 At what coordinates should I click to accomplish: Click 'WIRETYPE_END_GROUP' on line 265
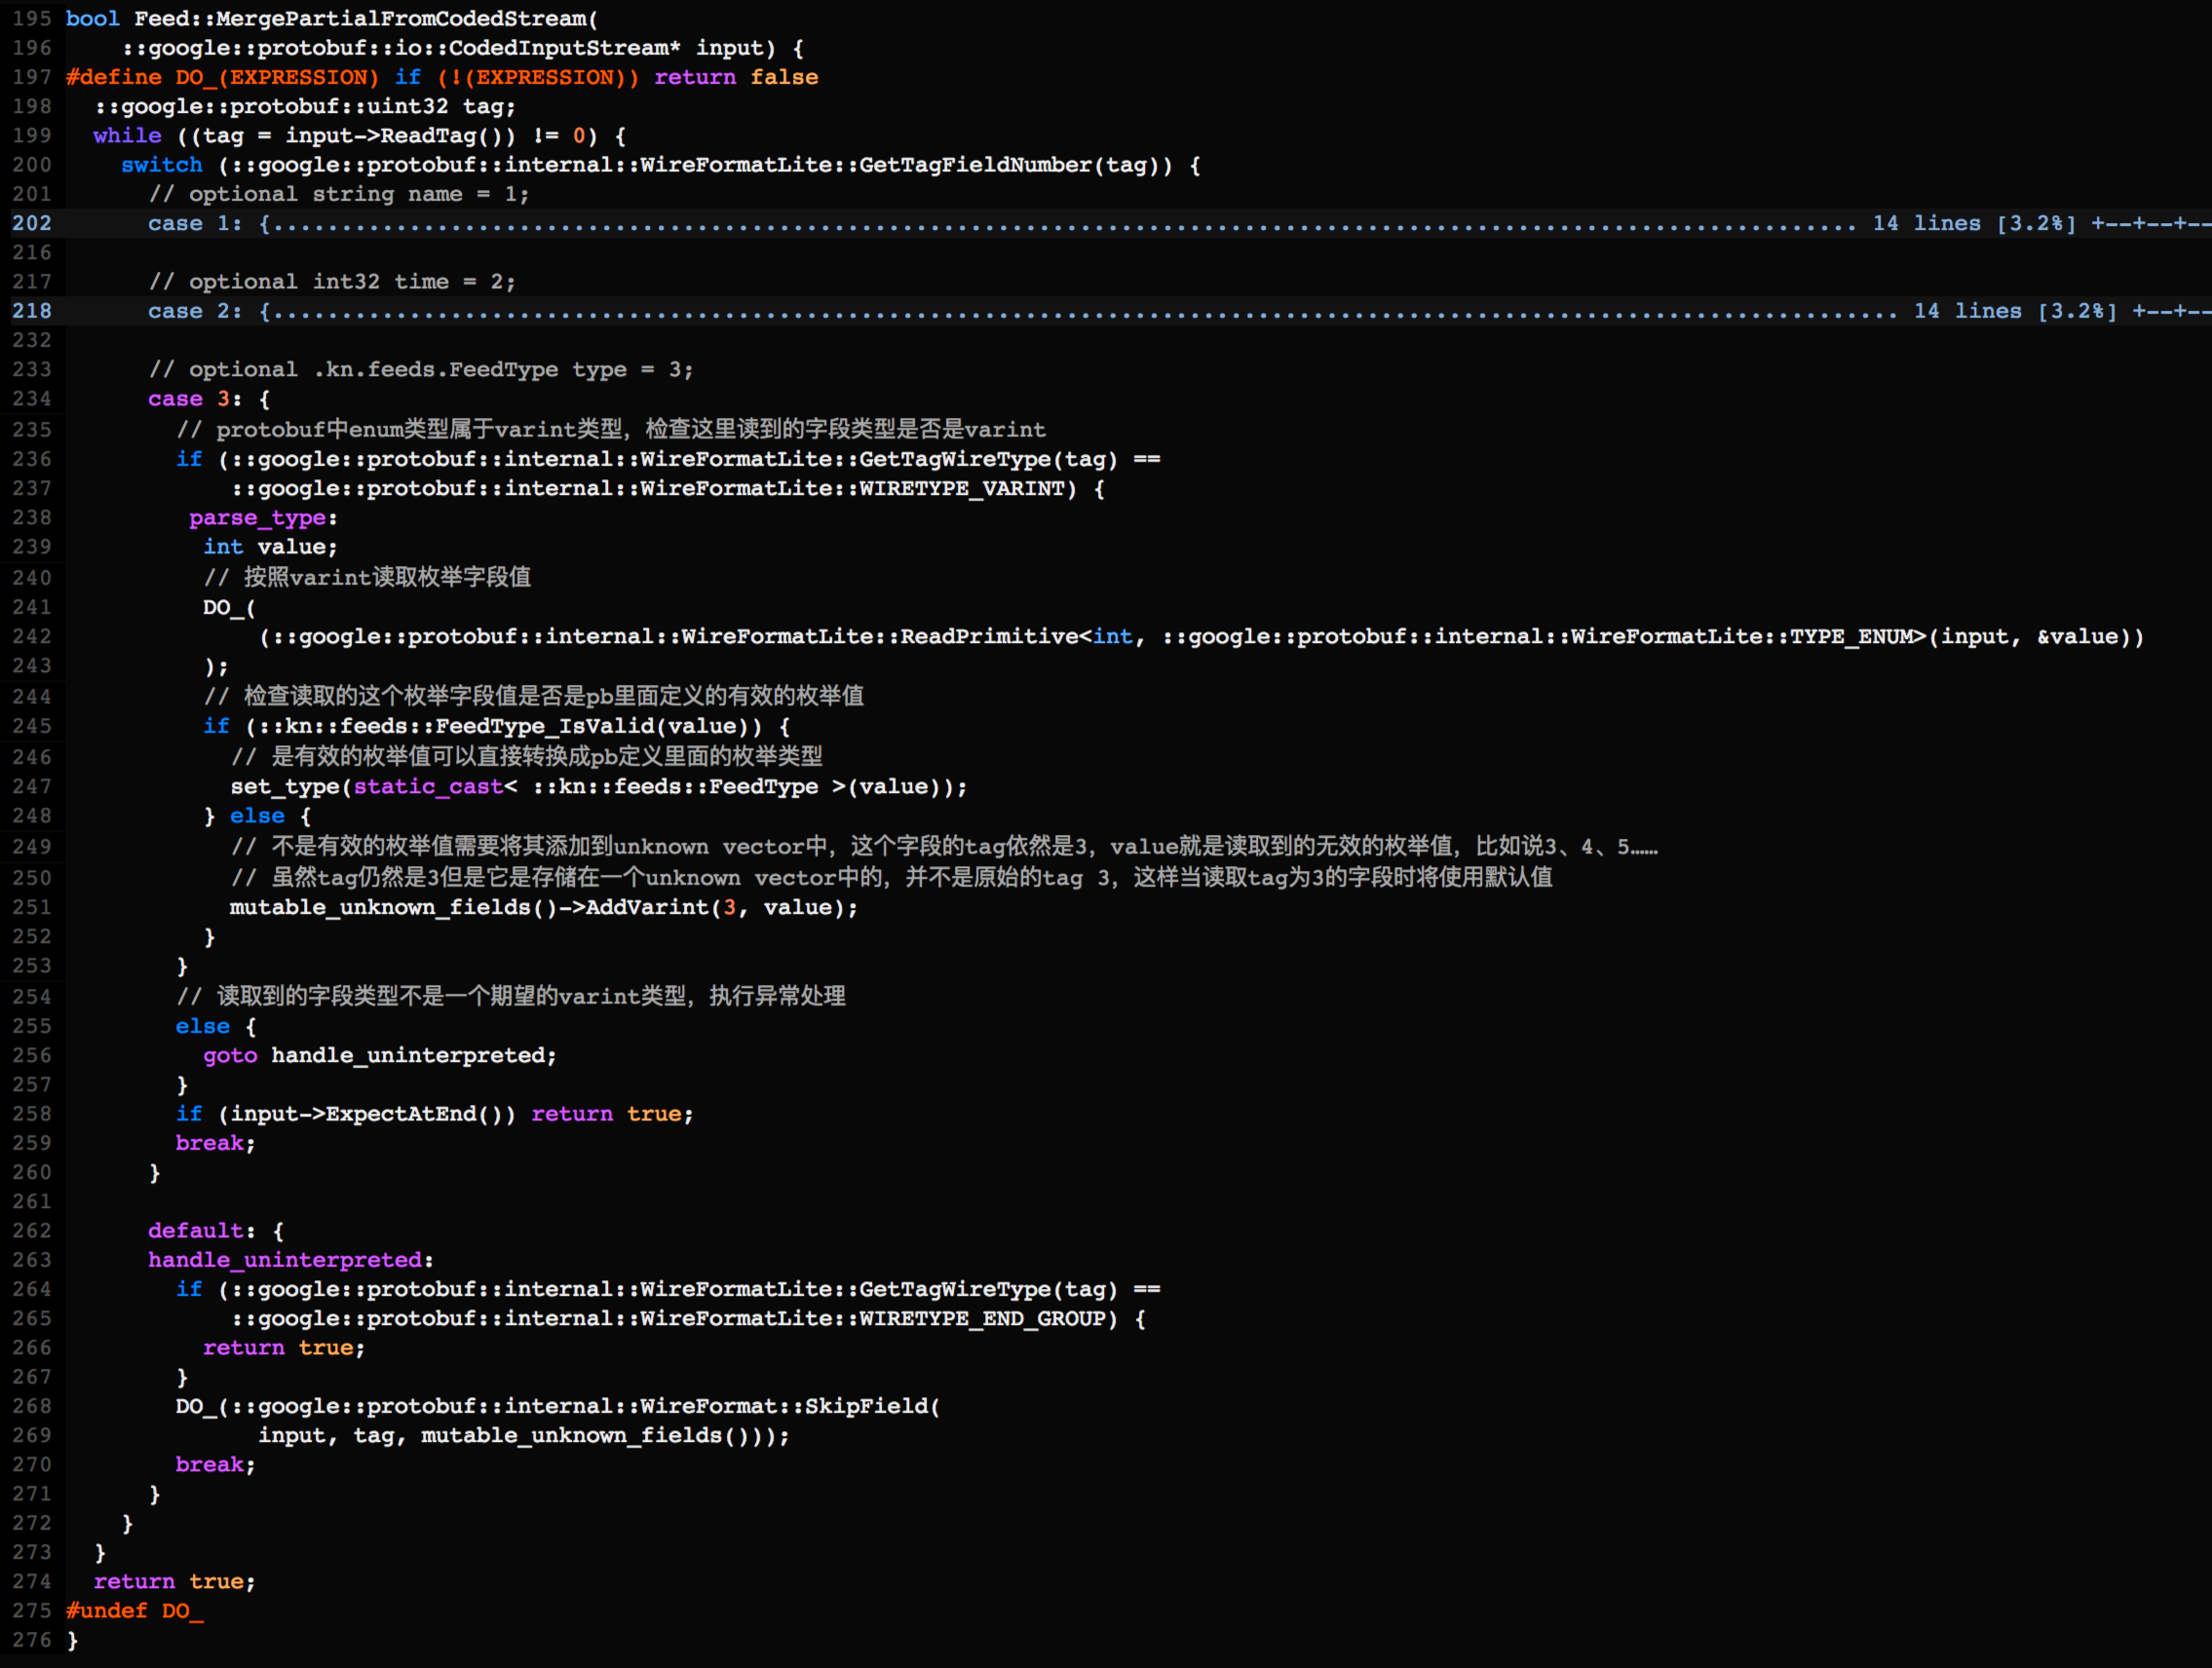(x=982, y=1319)
